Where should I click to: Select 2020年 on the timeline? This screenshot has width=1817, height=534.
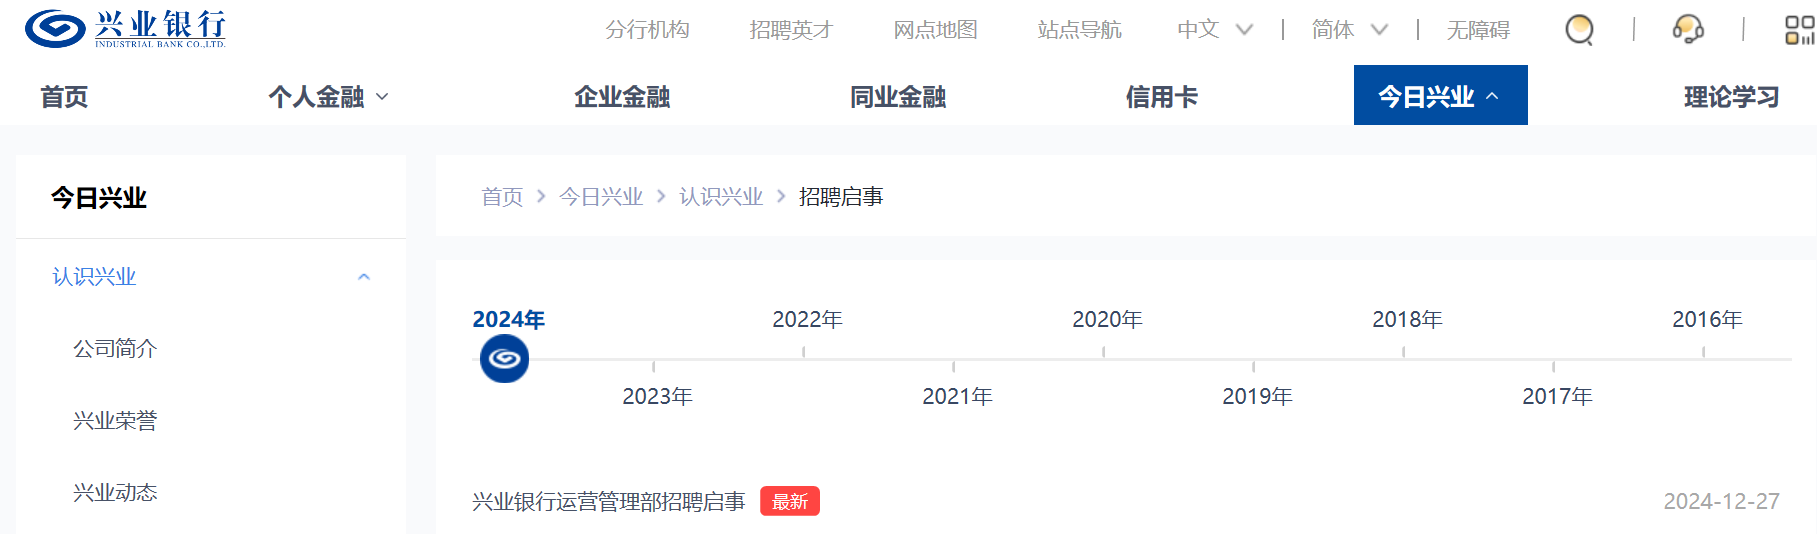(1107, 320)
